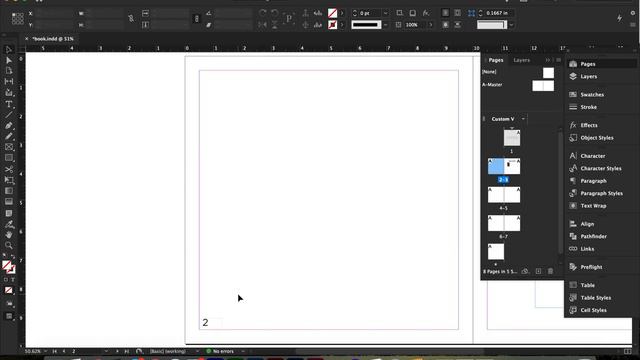The width and height of the screenshot is (640, 360).
Task: Select the Zoom tool
Action: [x=9, y=245]
